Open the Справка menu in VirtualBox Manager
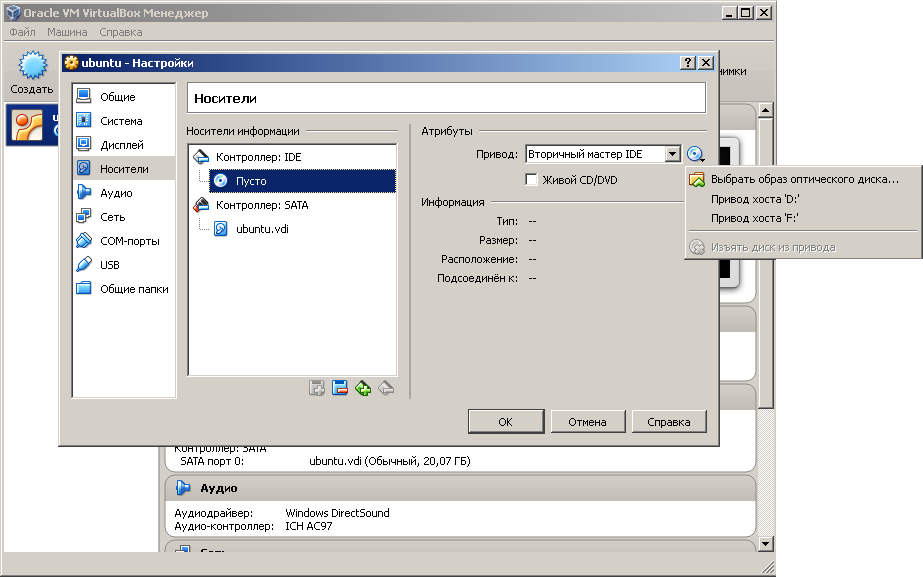This screenshot has width=923, height=577. 121,32
